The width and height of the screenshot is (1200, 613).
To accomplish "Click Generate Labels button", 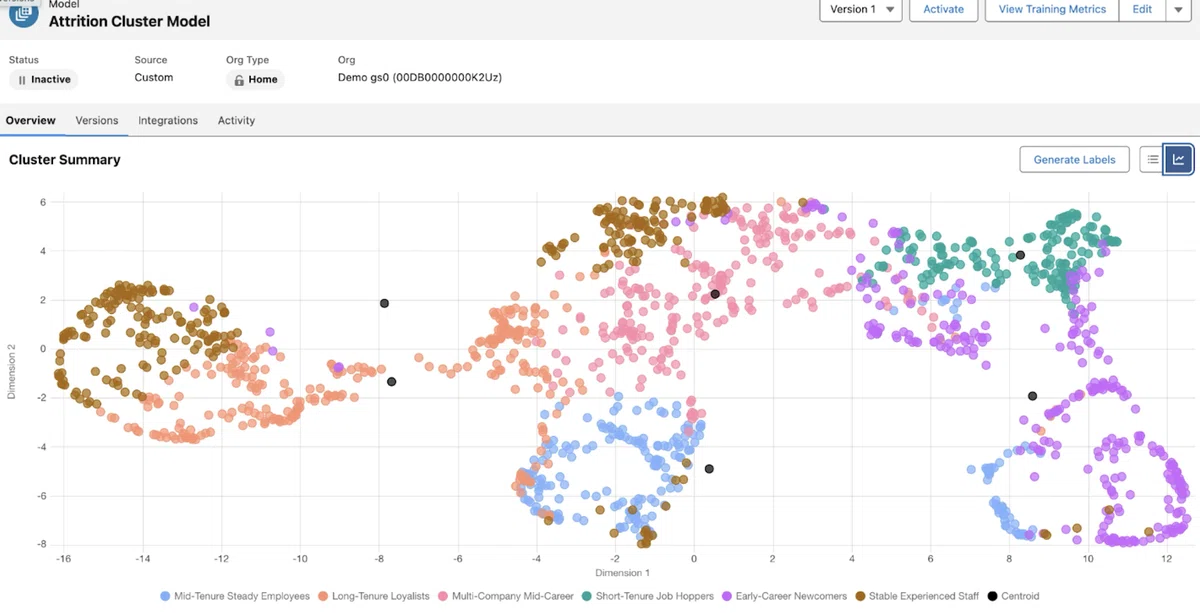I will point(1075,159).
